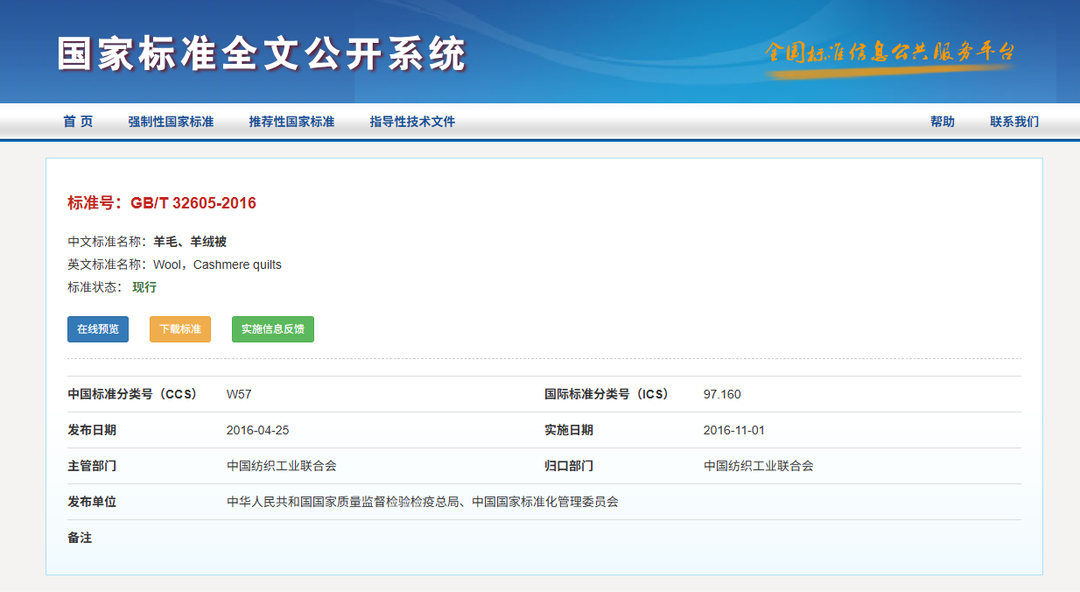Click the publish date 2016-04-25

[x=257, y=430]
